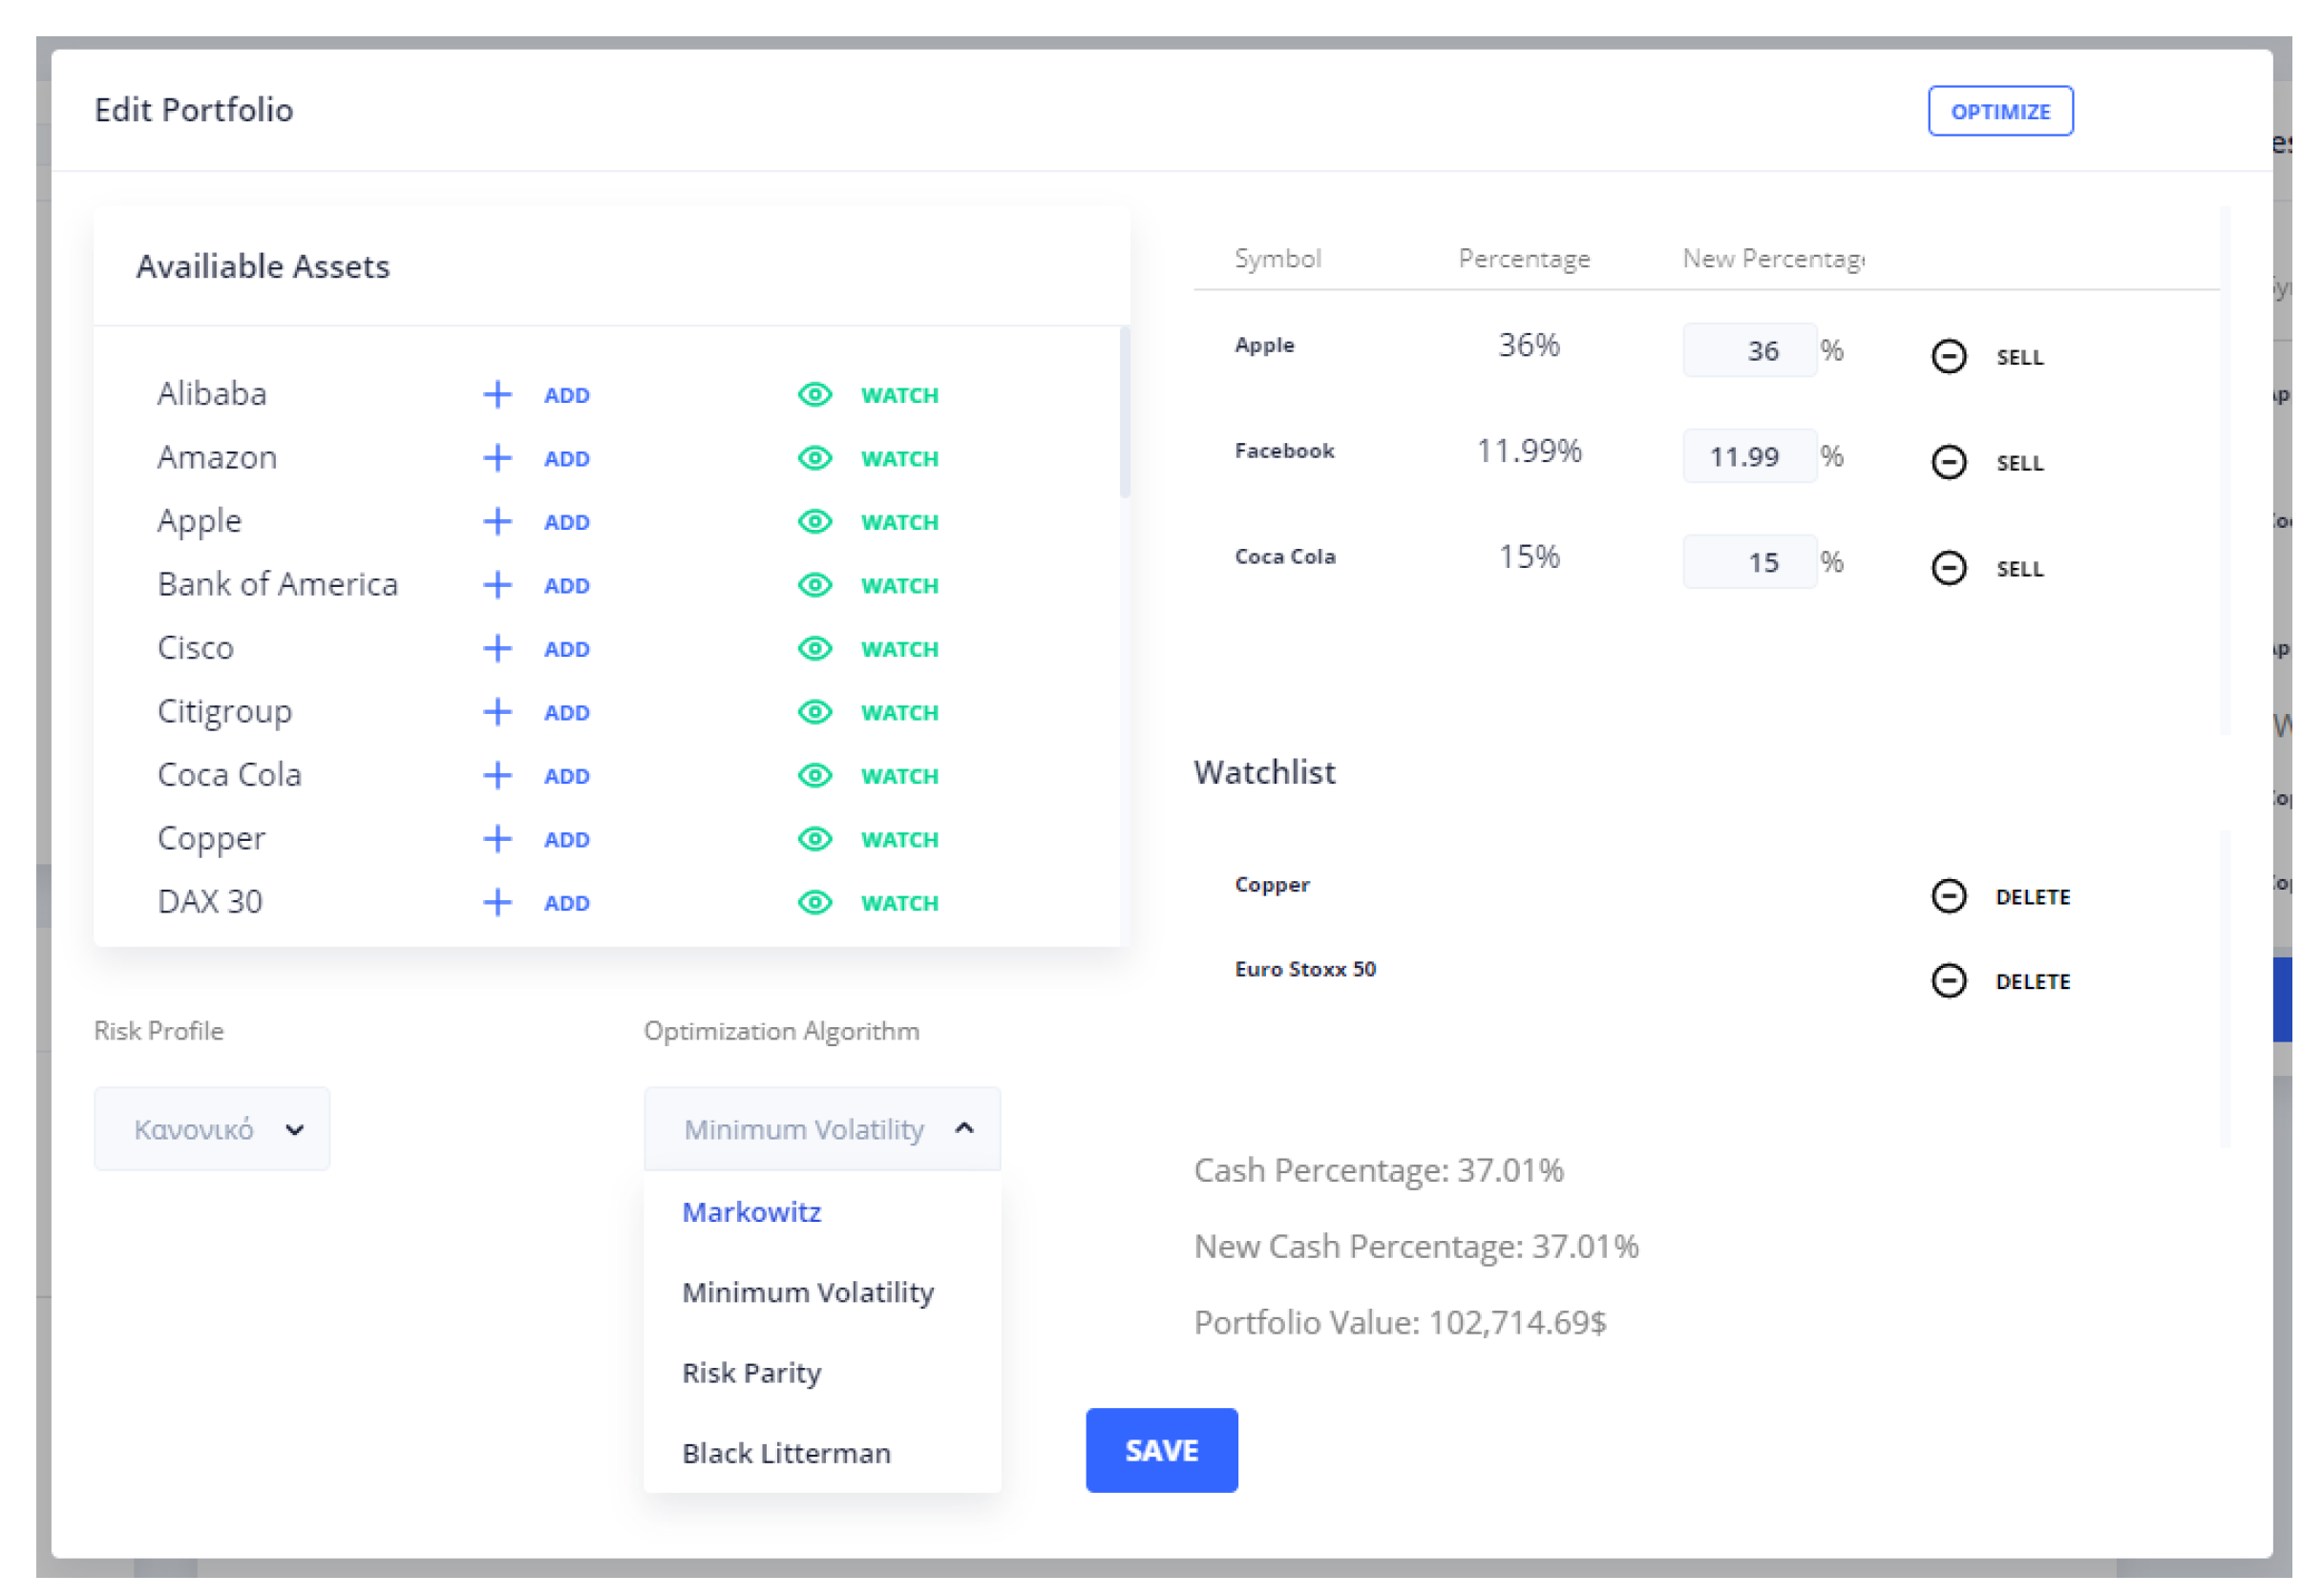
Task: Choose the Risk Parity option
Action: [751, 1373]
